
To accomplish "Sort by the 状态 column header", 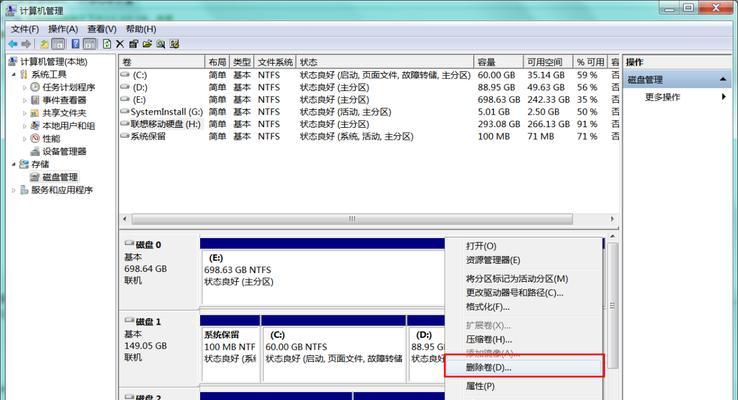I will coord(385,62).
